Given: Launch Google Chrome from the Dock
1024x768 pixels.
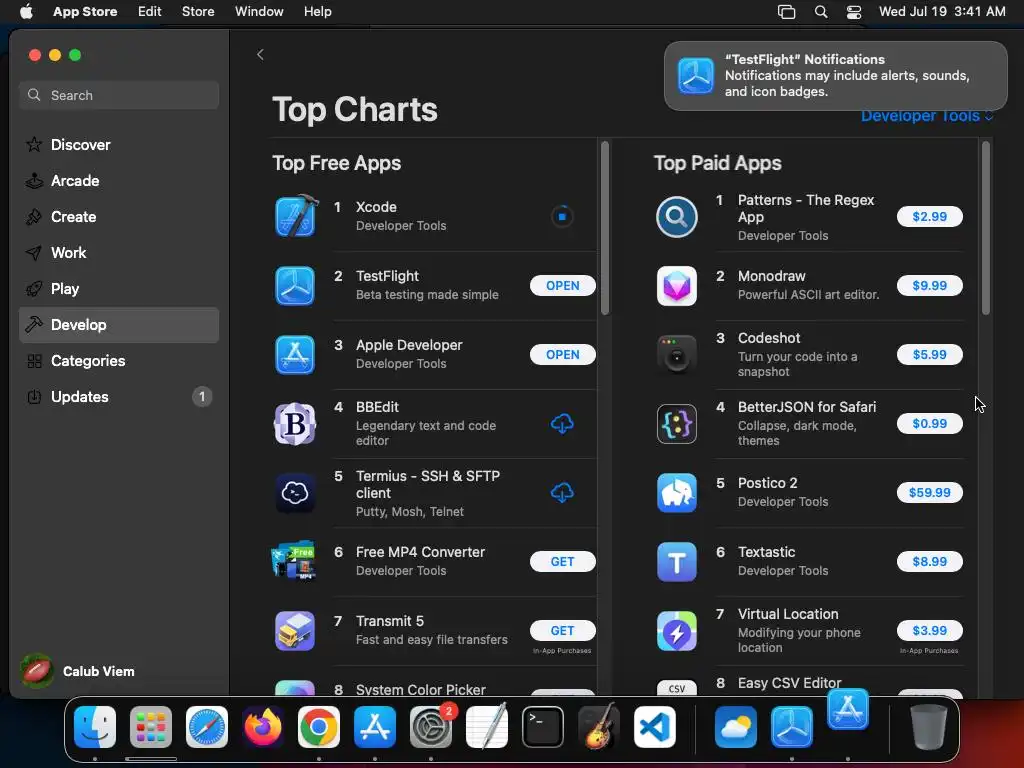Looking at the screenshot, I should [319, 727].
